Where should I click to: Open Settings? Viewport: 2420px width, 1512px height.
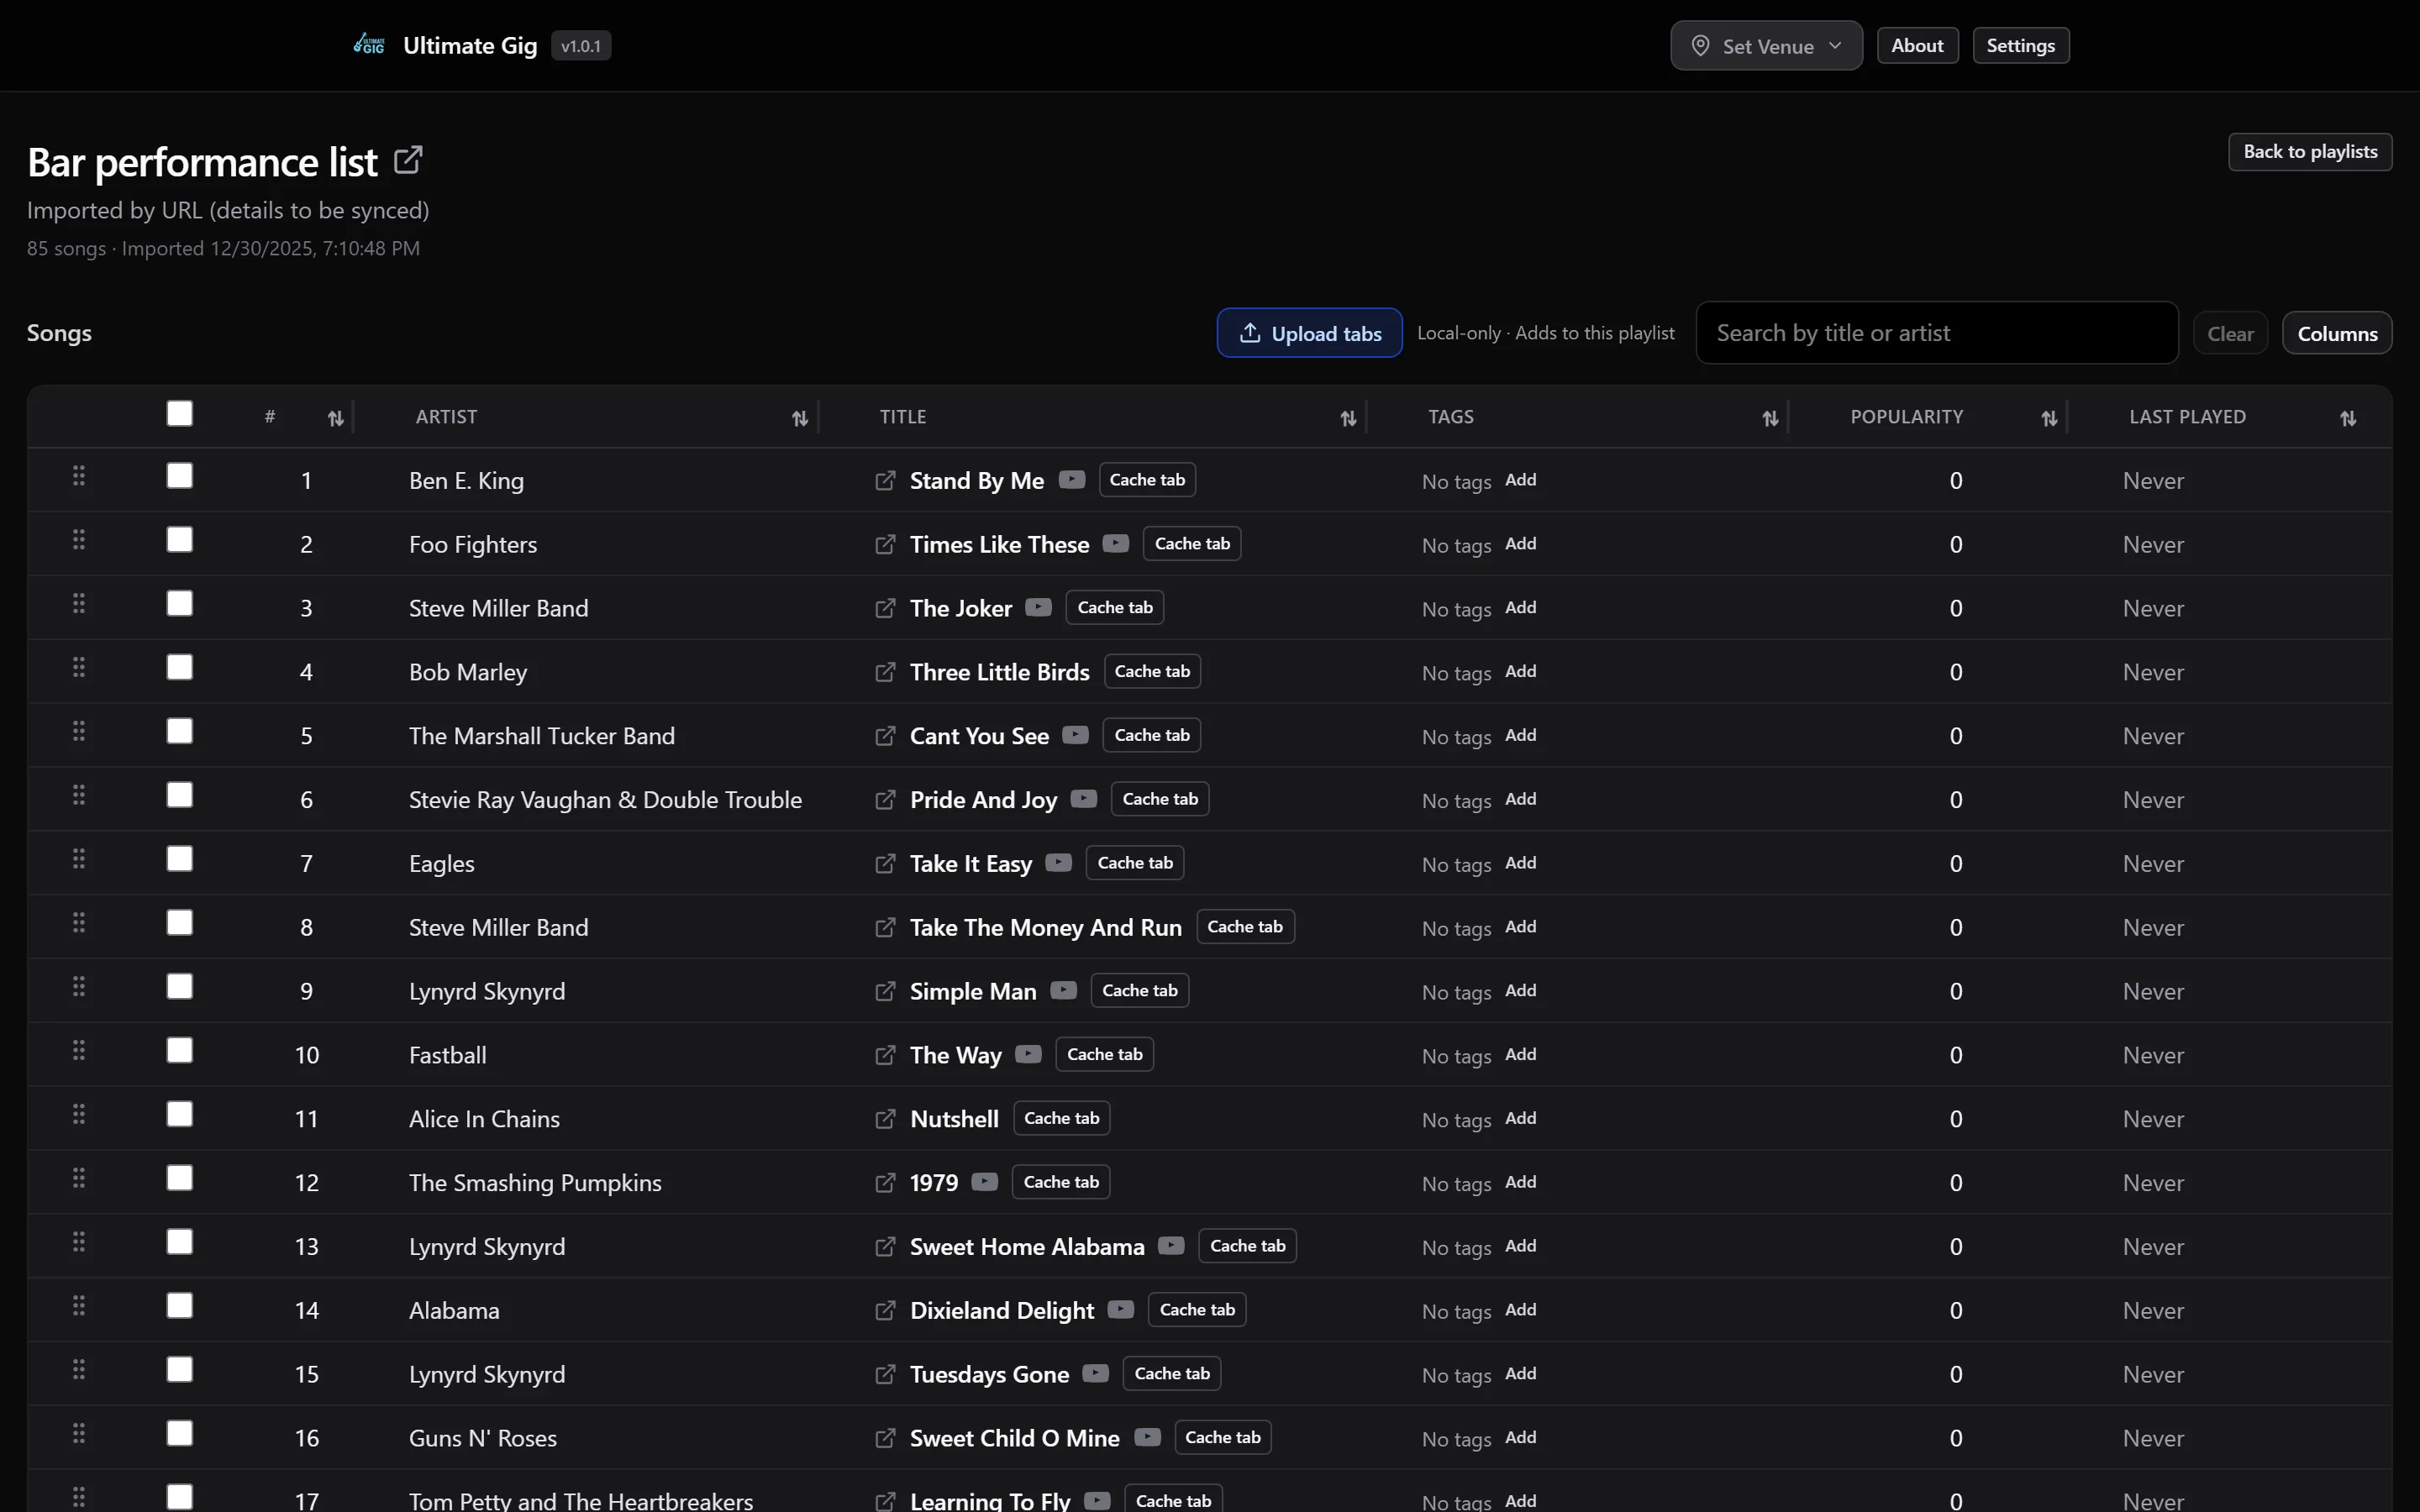[2020, 46]
